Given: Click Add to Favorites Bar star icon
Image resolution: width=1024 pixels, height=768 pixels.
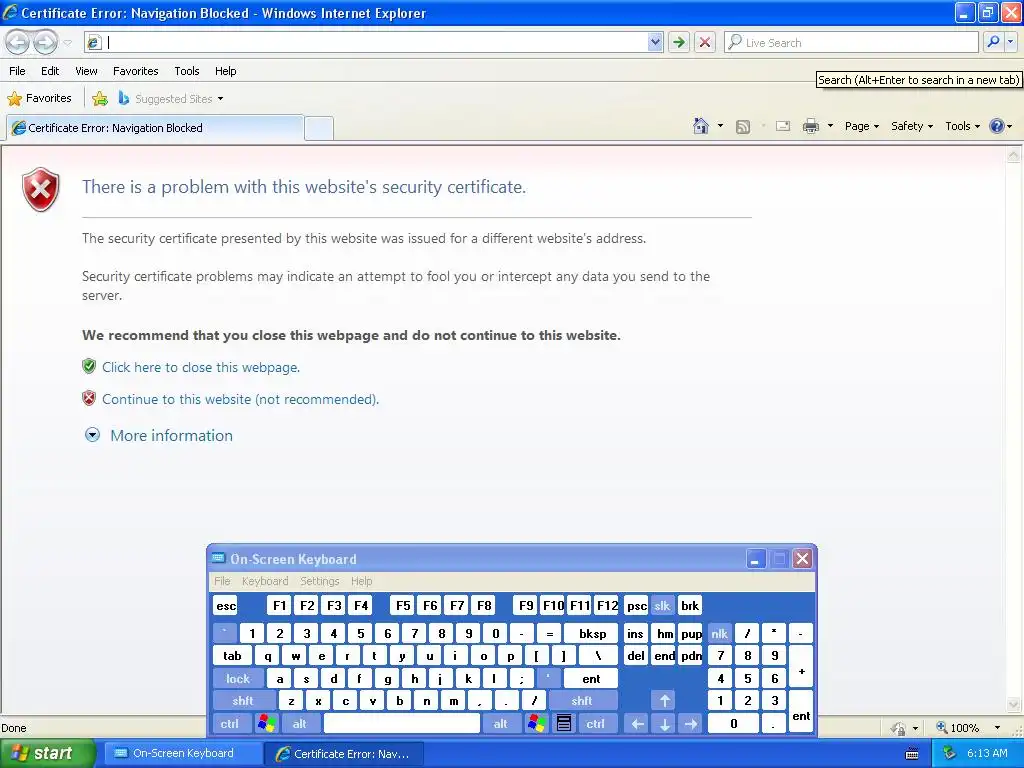Looking at the screenshot, I should coord(100,99).
